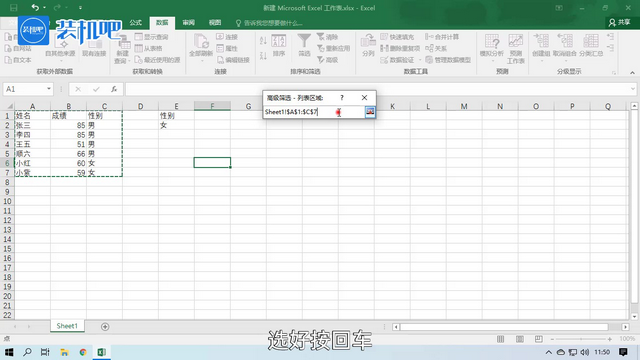Click the collapse dialog range selector button
The width and height of the screenshot is (640, 360).
(x=370, y=112)
